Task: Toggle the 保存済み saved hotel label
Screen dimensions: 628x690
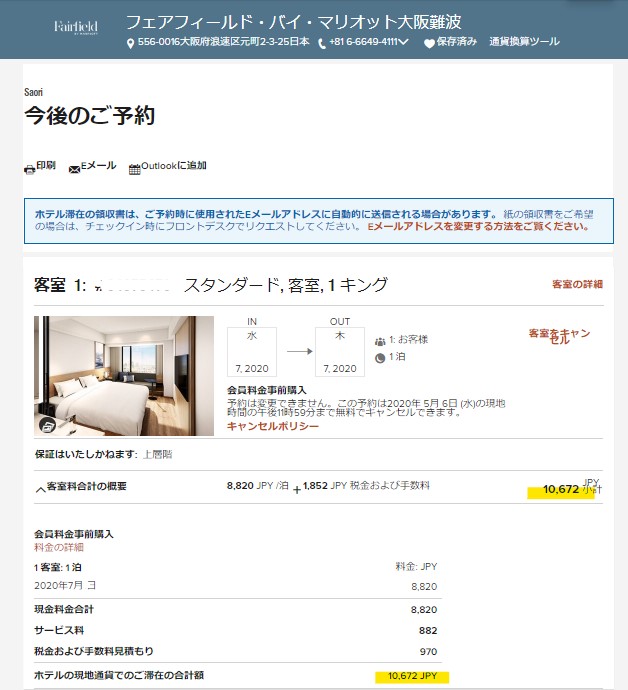Action: click(x=456, y=42)
